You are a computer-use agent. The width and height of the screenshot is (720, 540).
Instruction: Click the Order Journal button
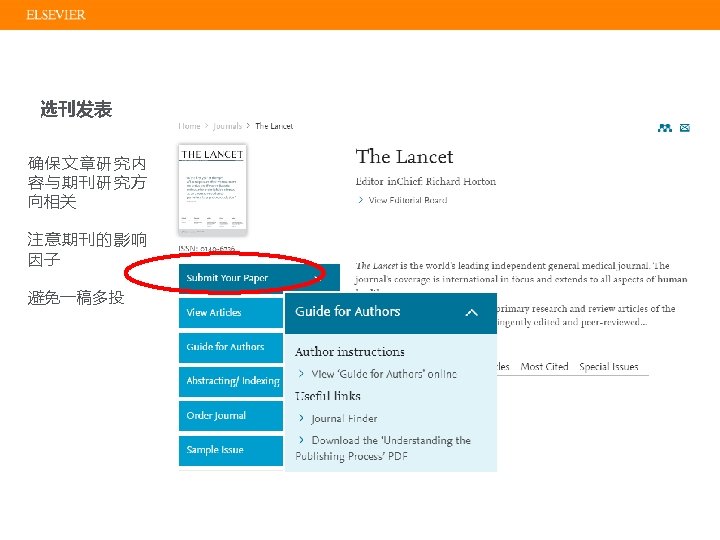(231, 416)
